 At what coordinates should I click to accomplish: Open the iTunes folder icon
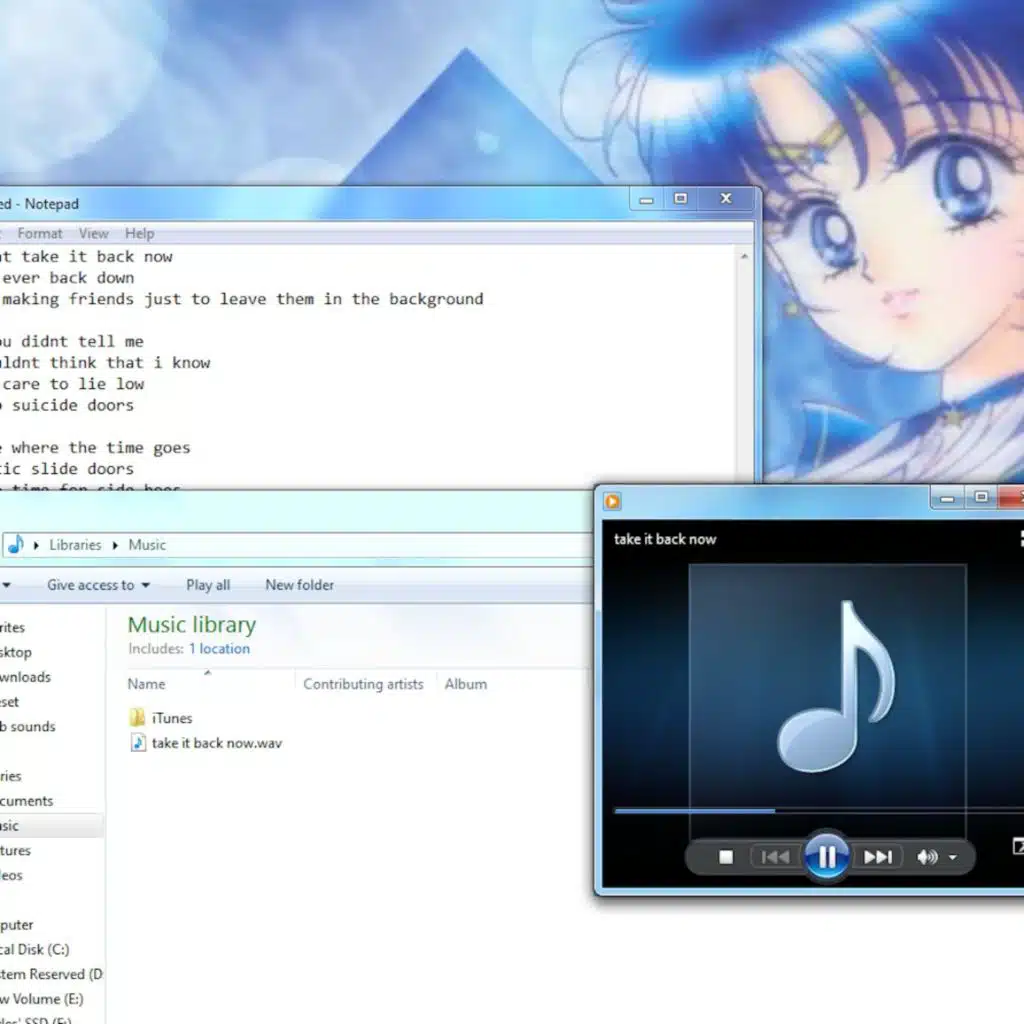138,718
